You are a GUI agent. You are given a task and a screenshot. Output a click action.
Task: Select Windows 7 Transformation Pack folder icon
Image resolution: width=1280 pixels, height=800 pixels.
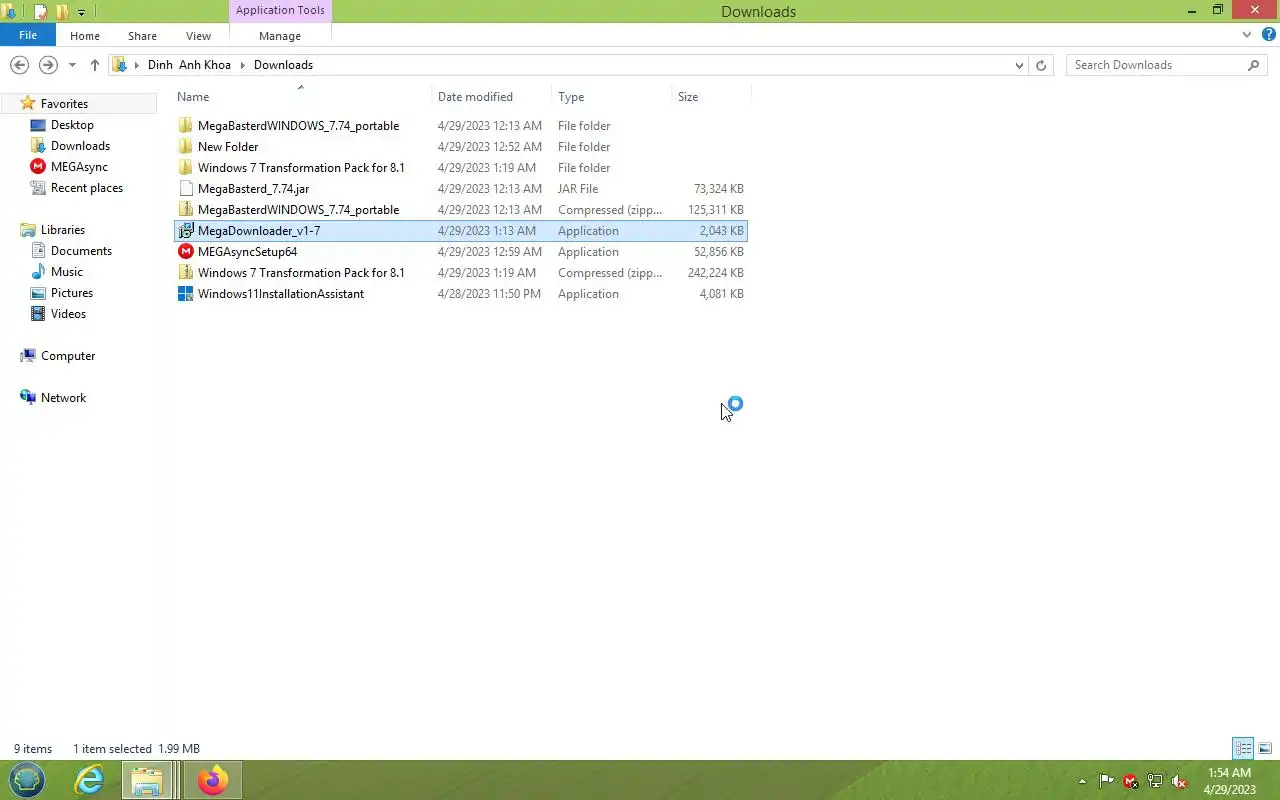pos(185,168)
